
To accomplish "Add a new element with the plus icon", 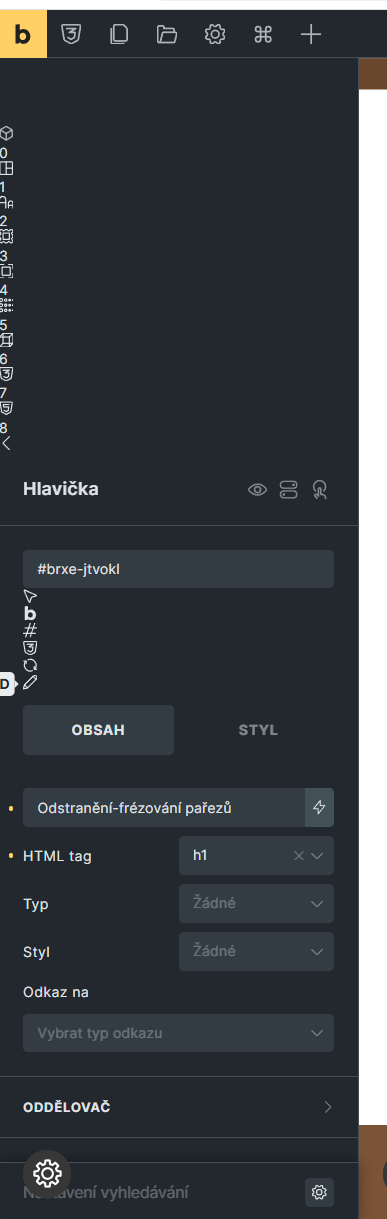I will pos(311,34).
